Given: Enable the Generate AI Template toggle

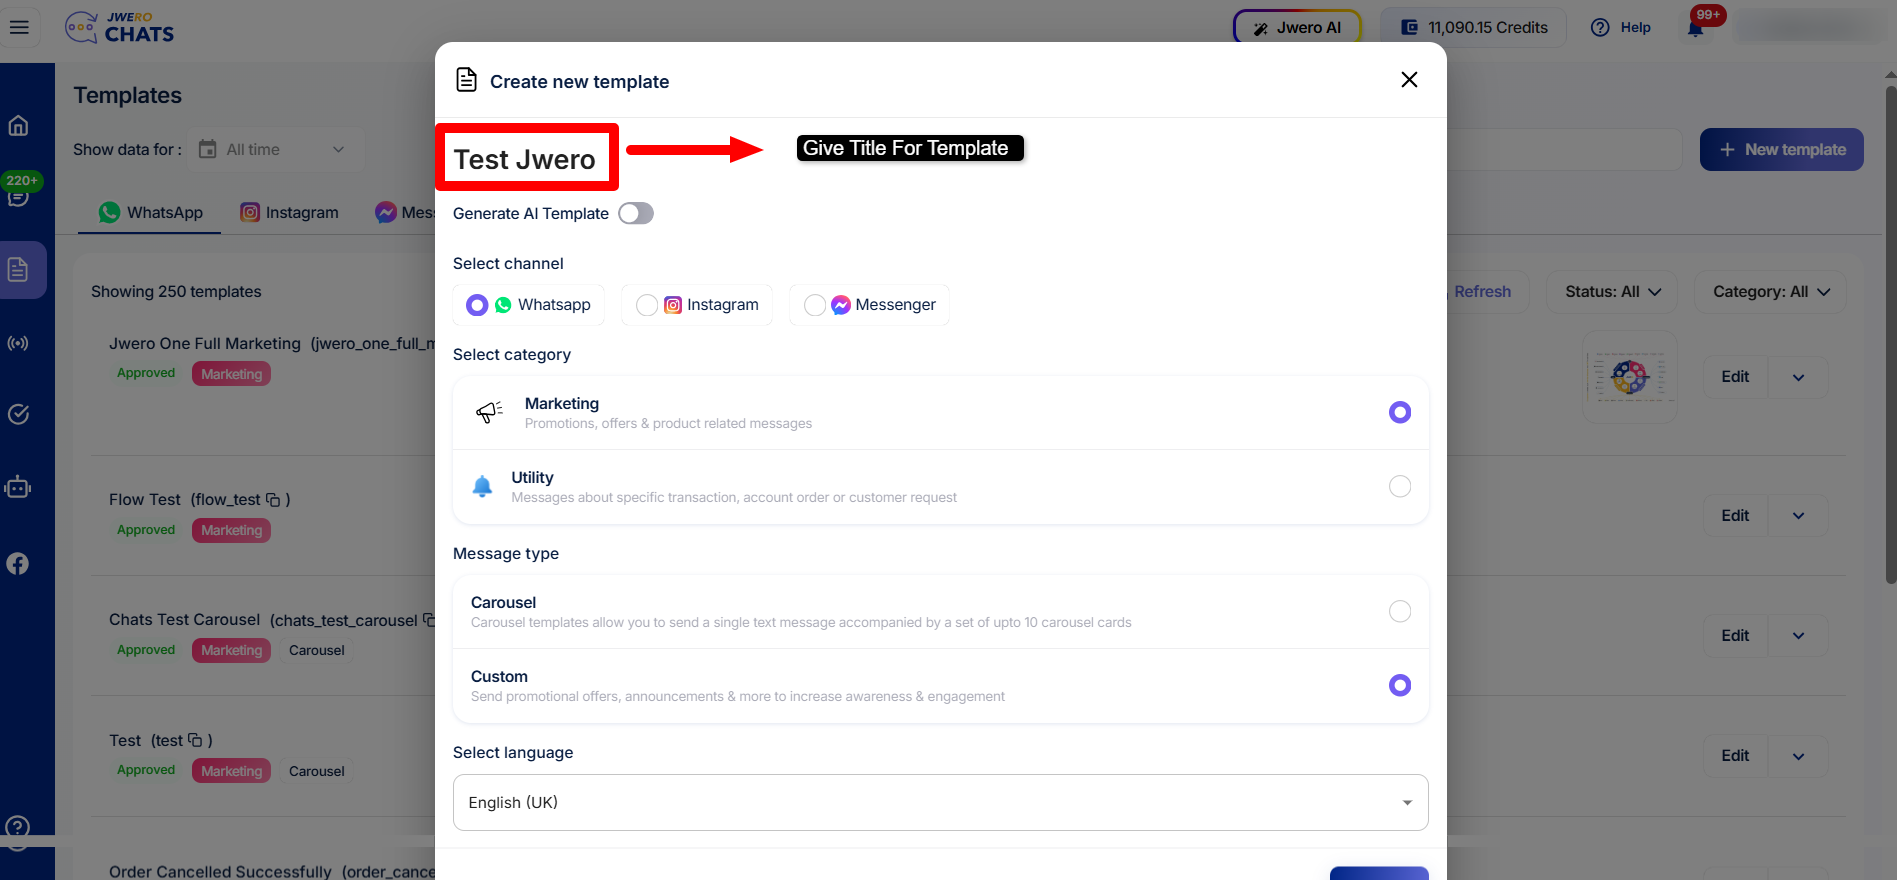Looking at the screenshot, I should 635,214.
